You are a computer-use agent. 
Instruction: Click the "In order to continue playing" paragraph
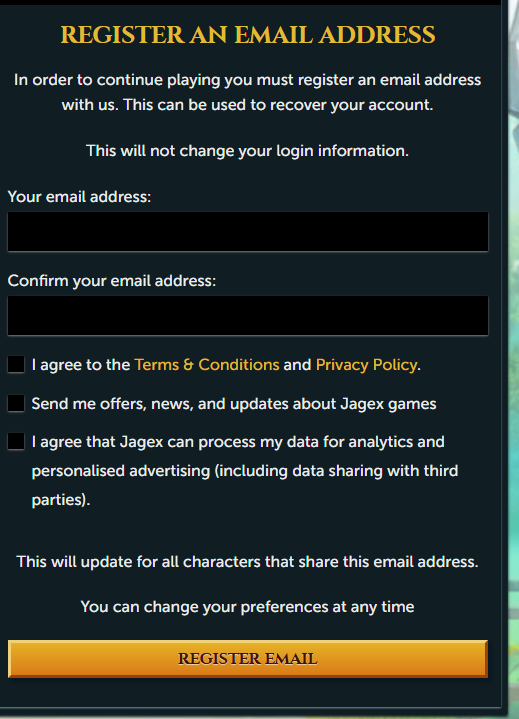tap(248, 92)
